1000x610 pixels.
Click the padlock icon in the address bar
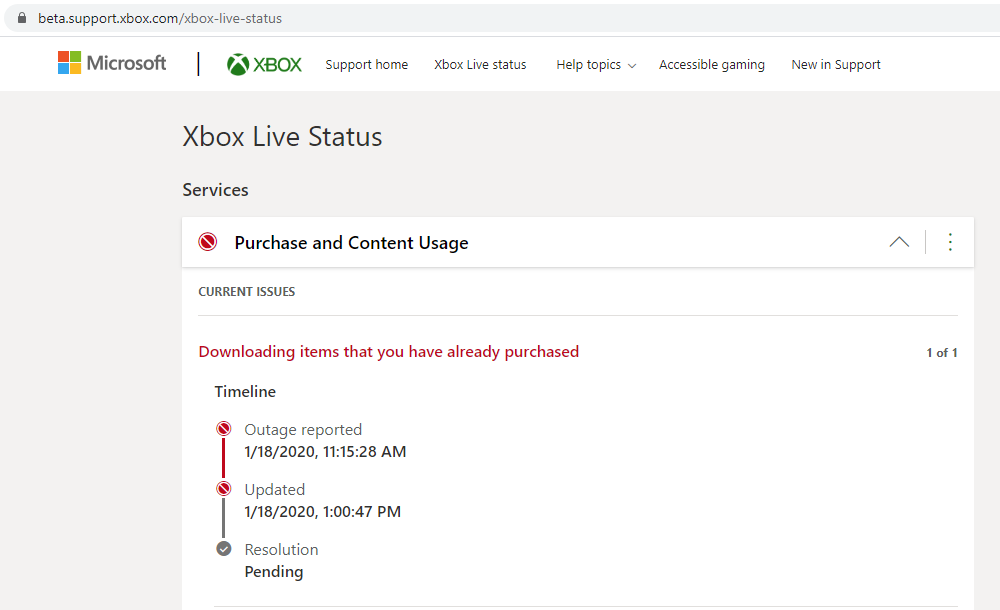click(22, 18)
